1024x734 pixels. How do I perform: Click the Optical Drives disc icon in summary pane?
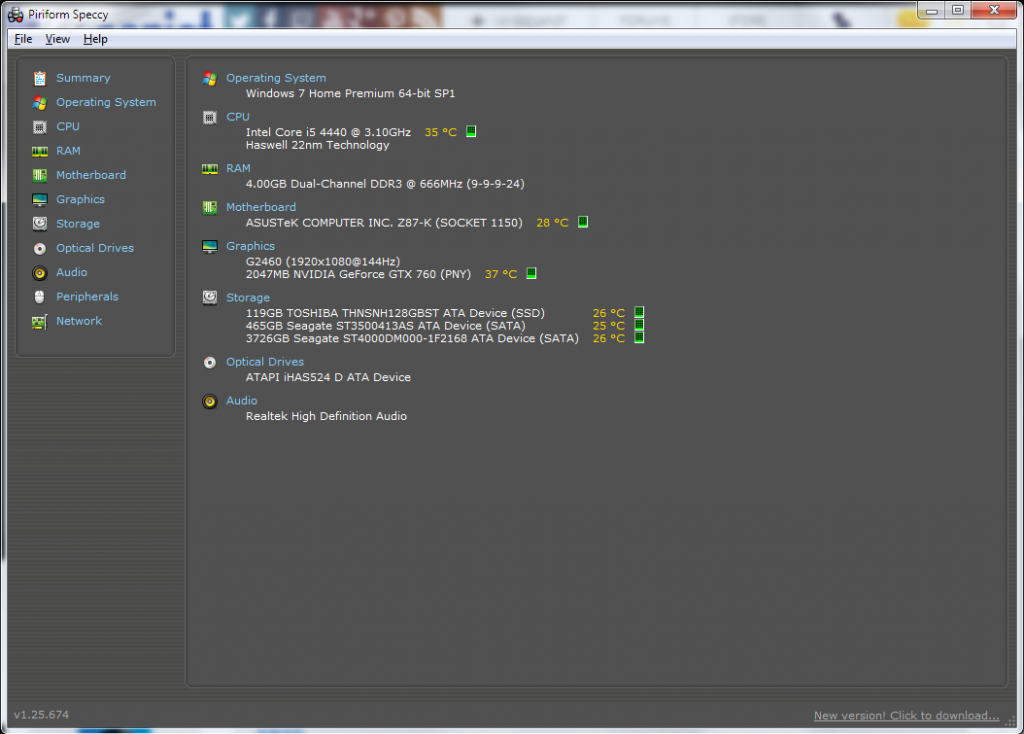coord(210,362)
